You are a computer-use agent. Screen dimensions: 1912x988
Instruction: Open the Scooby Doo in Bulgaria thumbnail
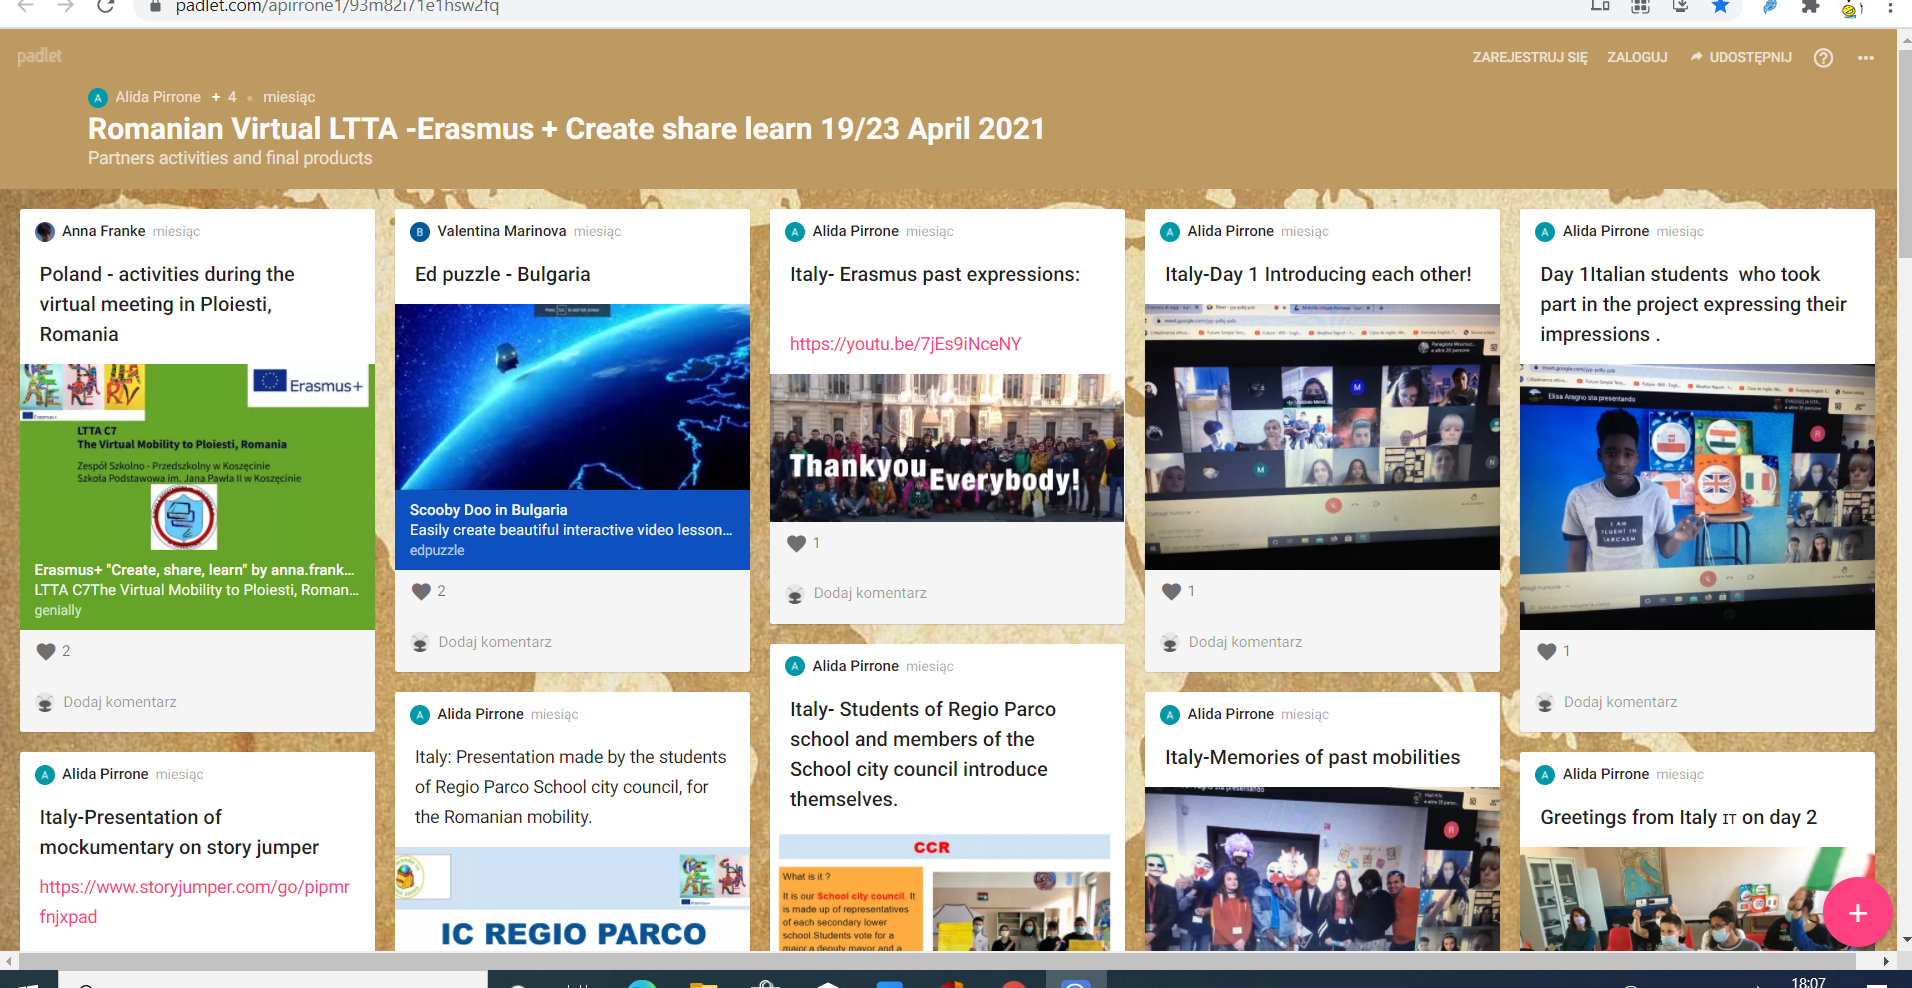click(572, 397)
